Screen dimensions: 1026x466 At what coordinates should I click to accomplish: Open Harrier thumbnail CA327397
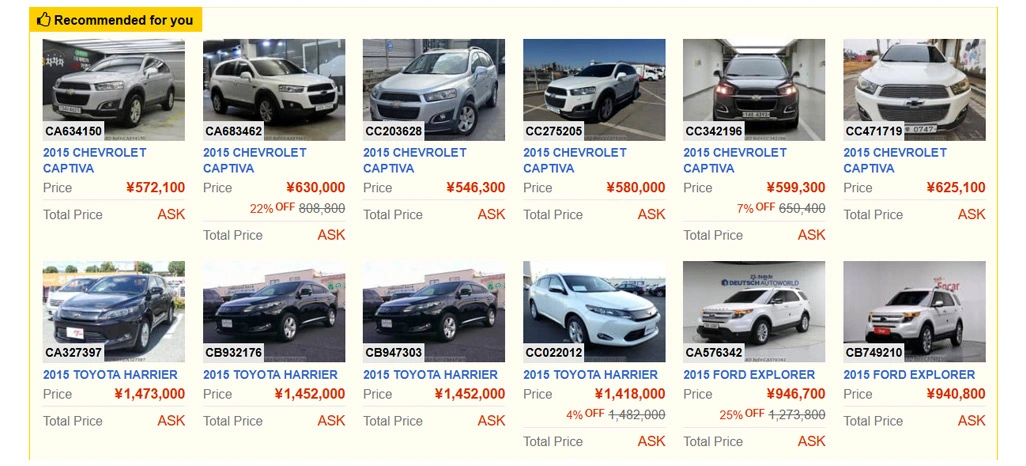pos(113,310)
